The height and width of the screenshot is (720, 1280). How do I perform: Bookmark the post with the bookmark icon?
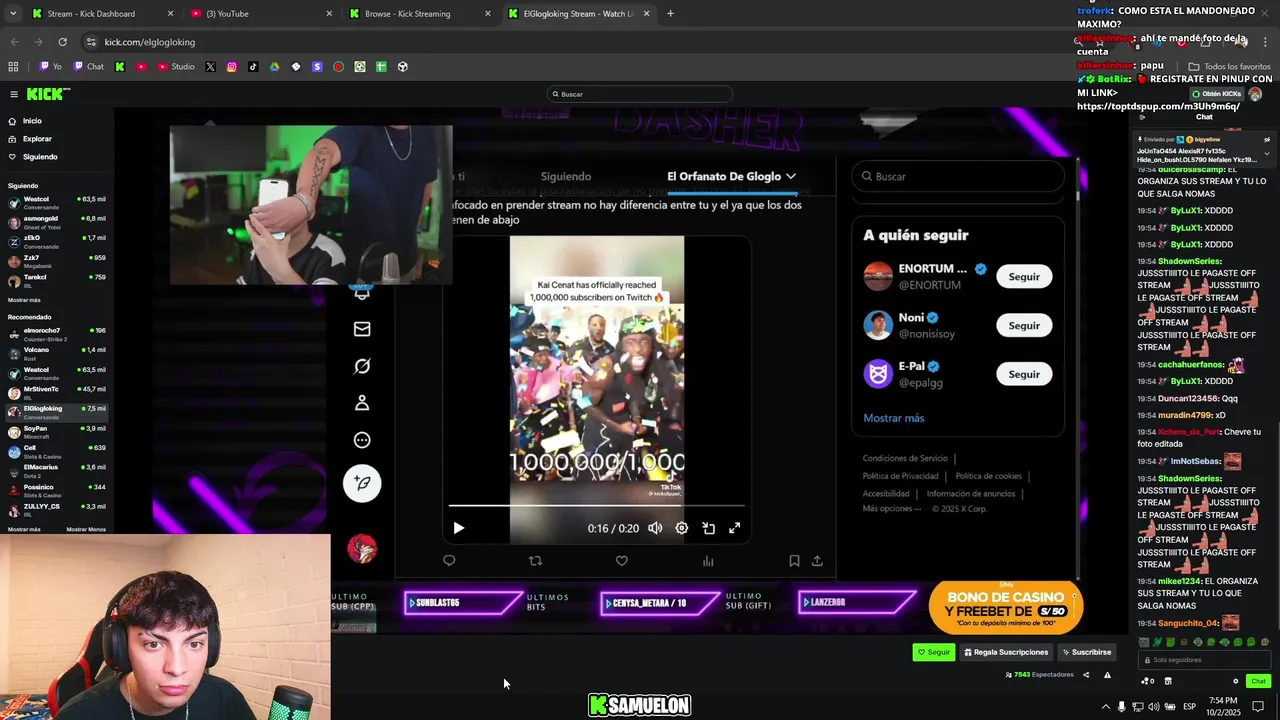794,561
